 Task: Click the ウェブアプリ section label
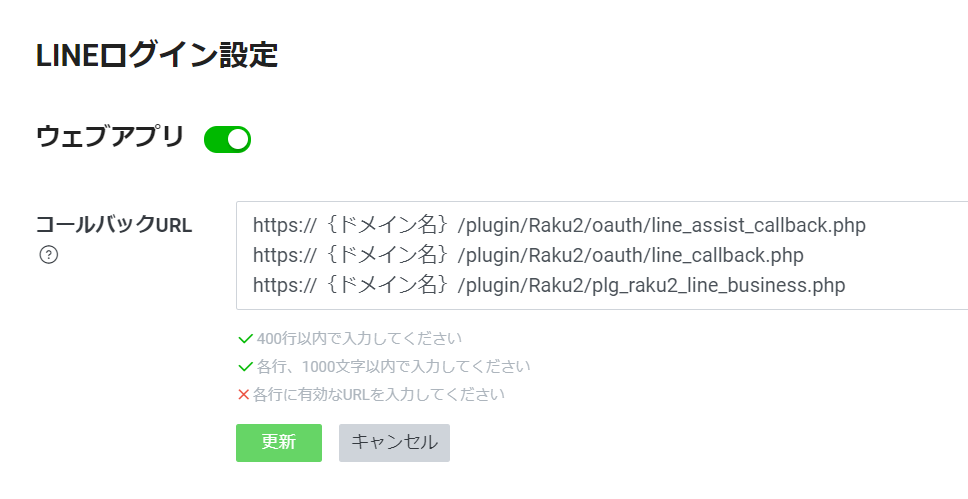pos(110,137)
